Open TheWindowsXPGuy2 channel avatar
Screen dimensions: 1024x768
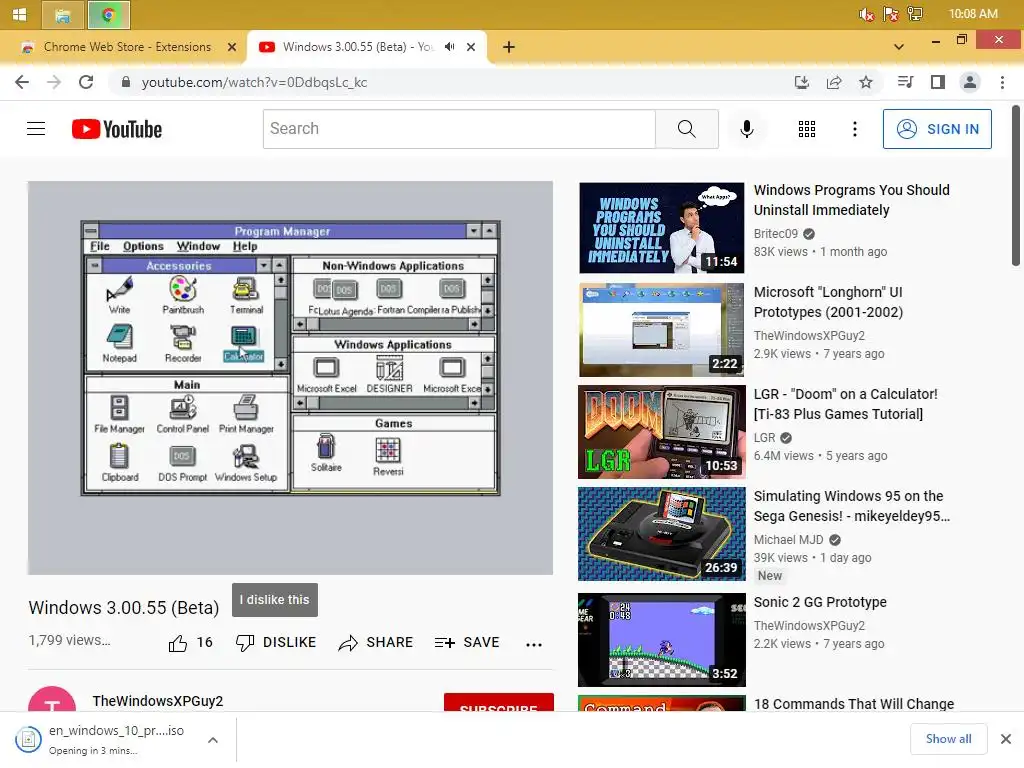pyautogui.click(x=52, y=700)
